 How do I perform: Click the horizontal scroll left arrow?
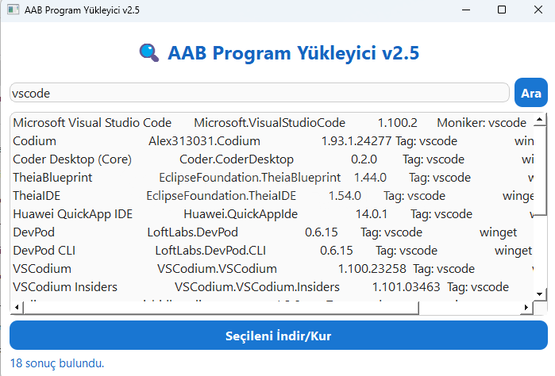(17, 307)
